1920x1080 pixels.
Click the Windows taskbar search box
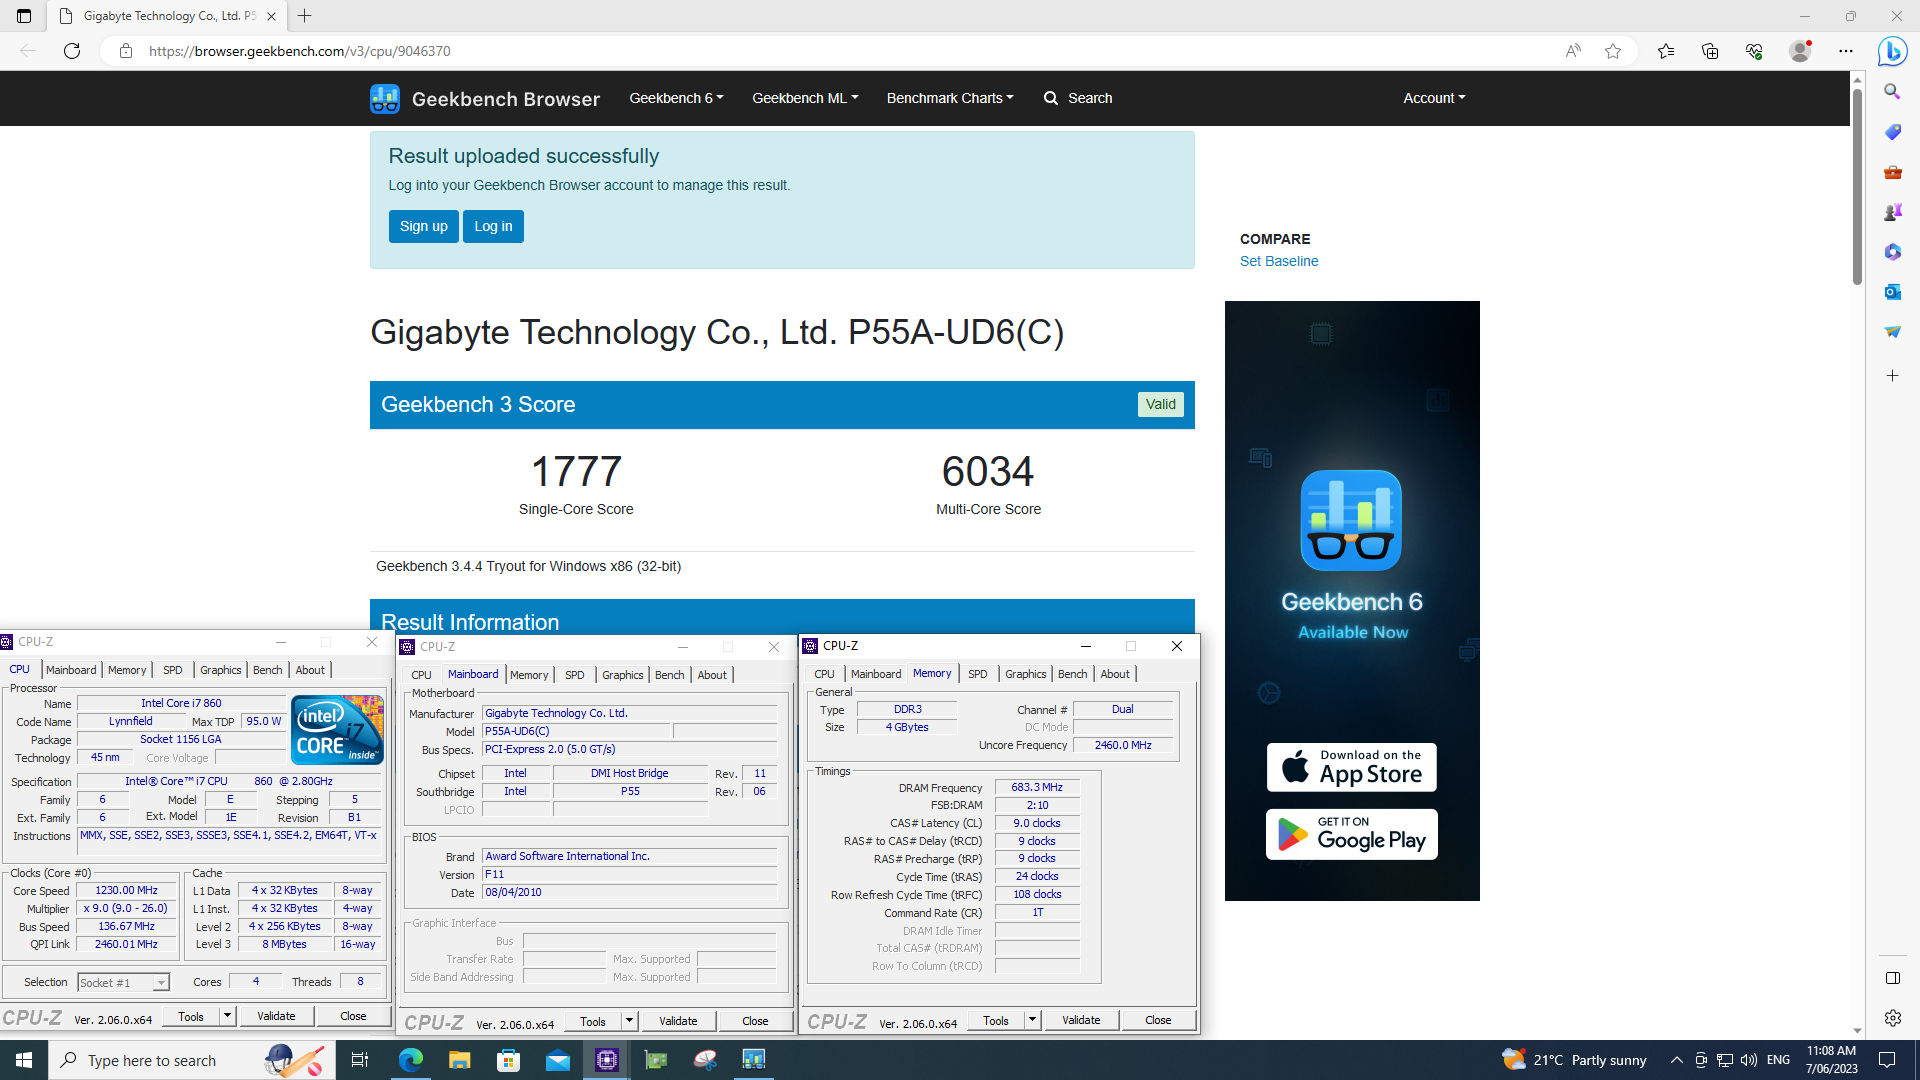click(x=192, y=1060)
